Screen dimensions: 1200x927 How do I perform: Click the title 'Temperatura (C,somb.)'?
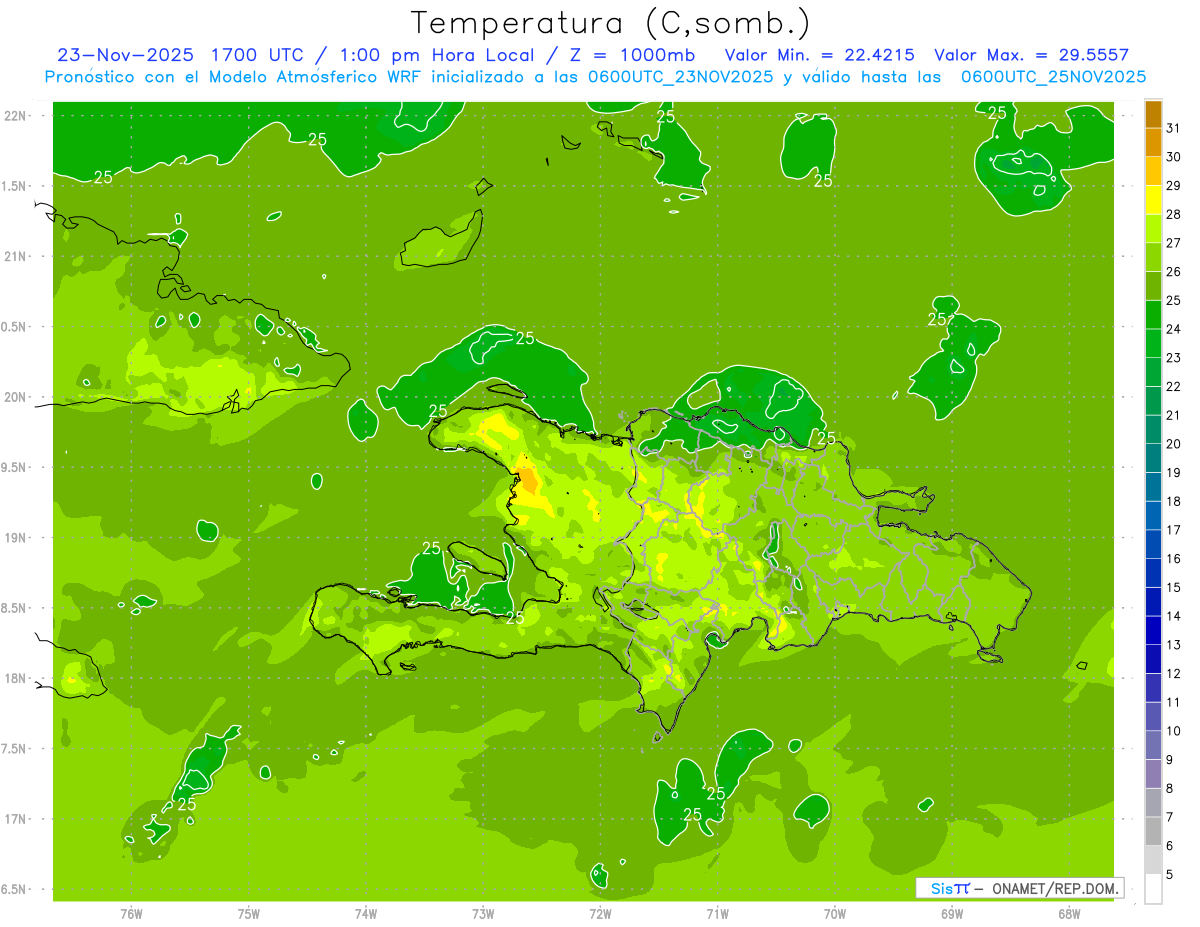(609, 22)
